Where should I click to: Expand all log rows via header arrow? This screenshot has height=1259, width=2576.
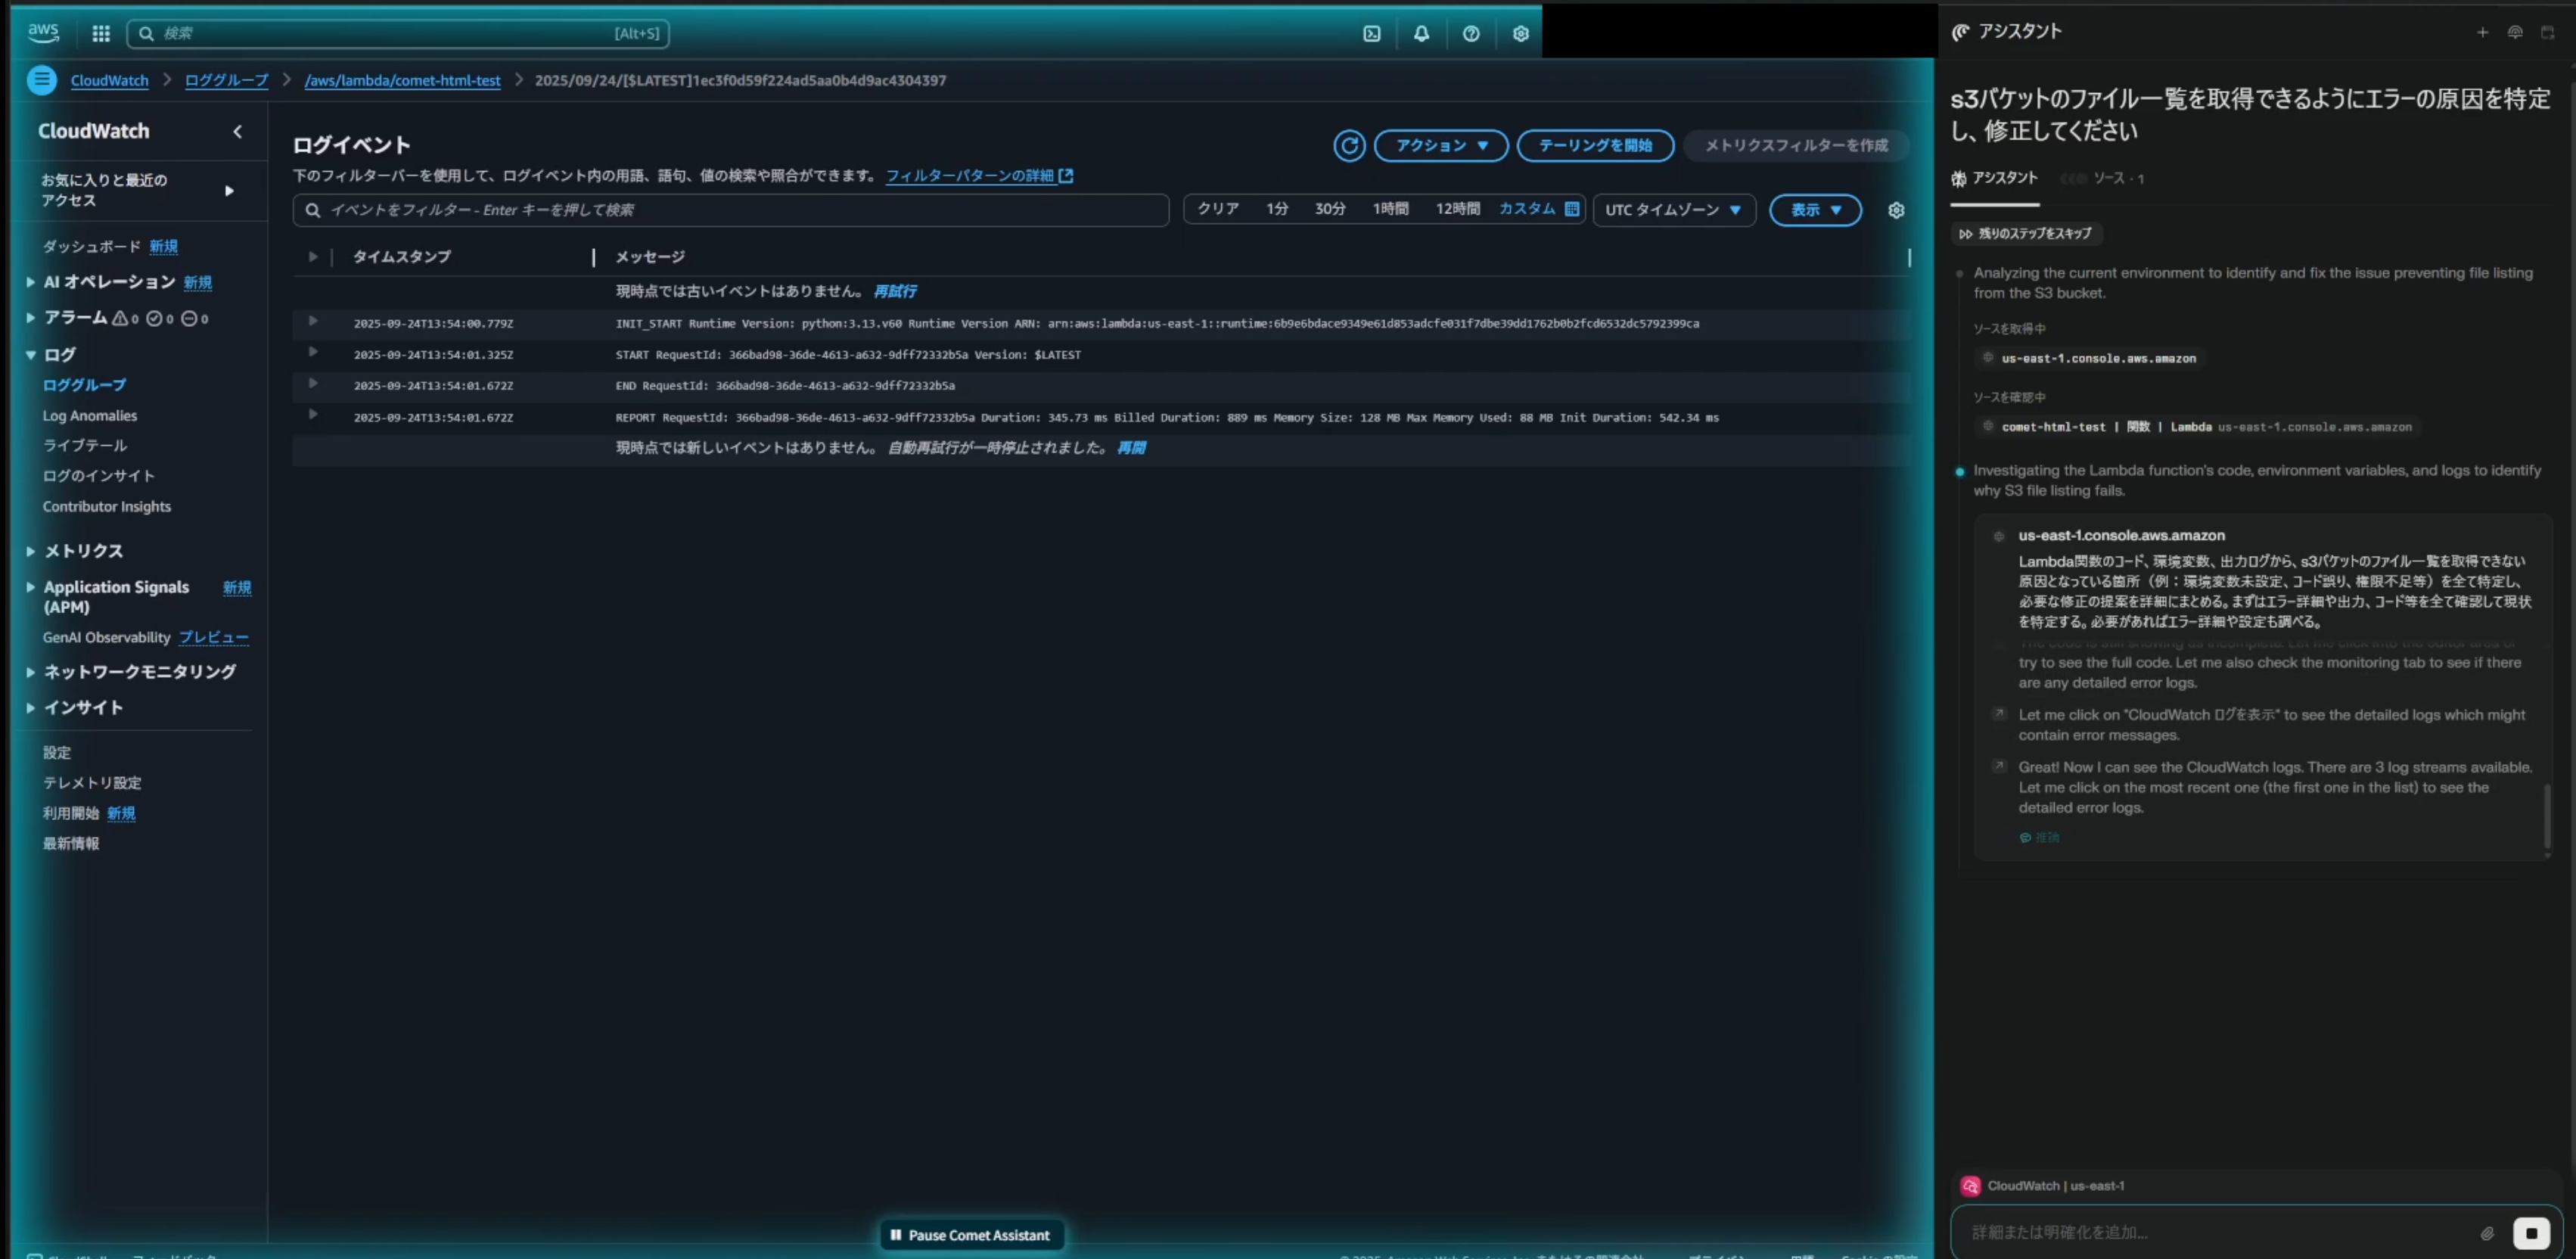coord(313,257)
